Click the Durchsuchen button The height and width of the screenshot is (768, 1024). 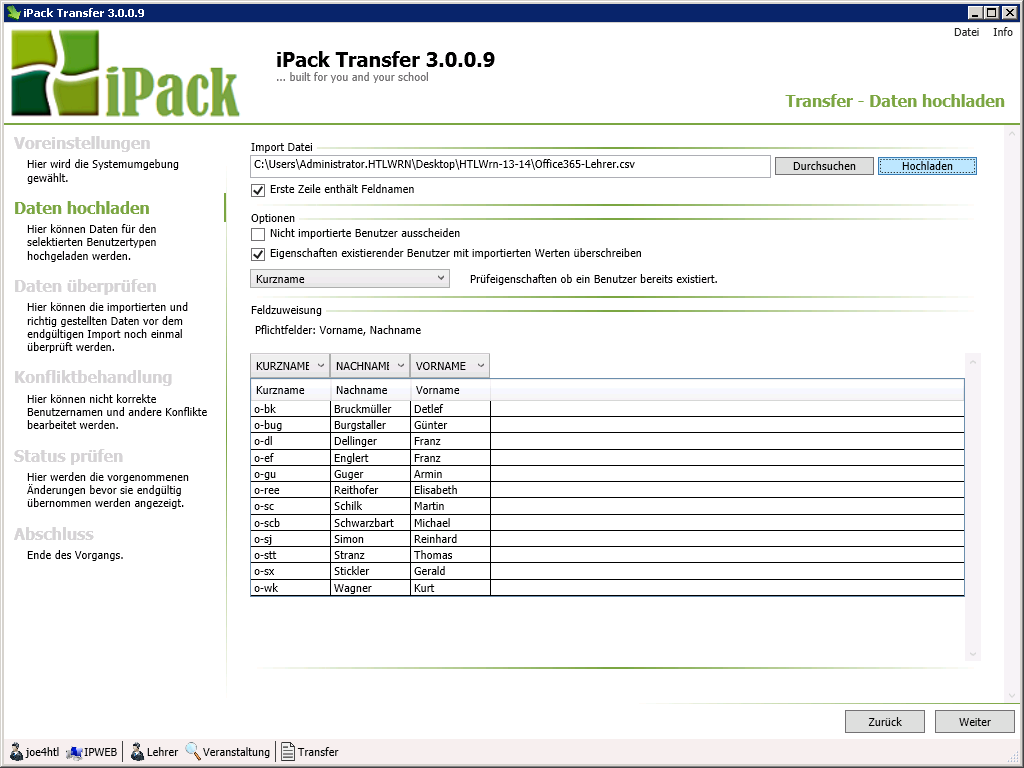(824, 166)
